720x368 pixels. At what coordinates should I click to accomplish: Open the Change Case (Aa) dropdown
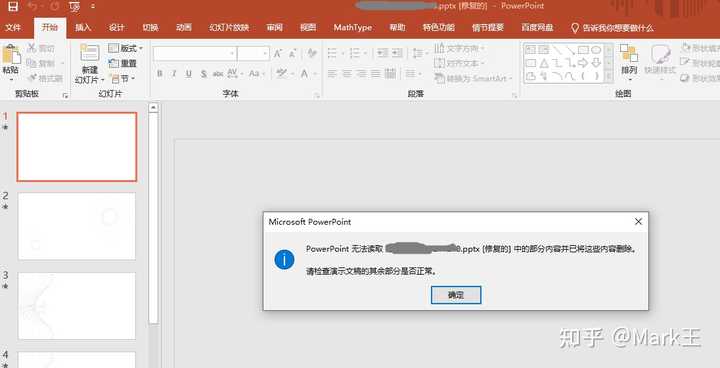257,74
